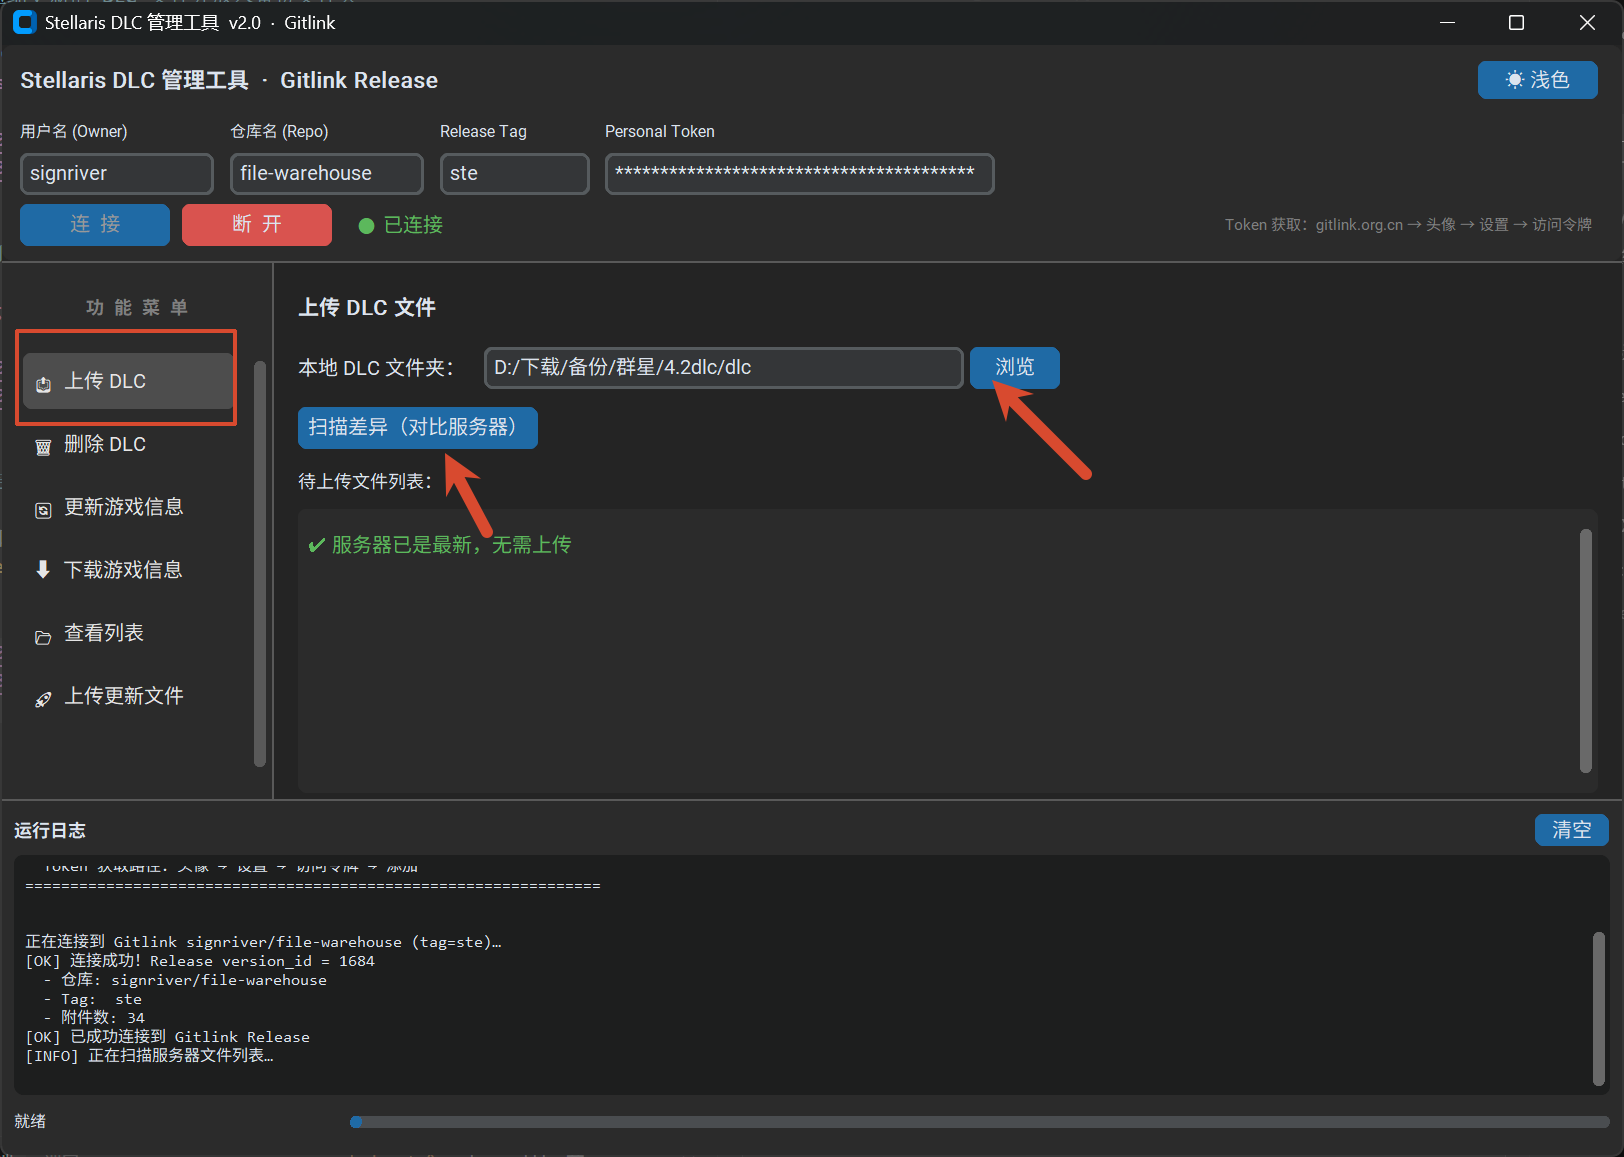Image resolution: width=1624 pixels, height=1157 pixels.
Task: Click the text 服务器已是最新，无需上传
Action: 452,545
